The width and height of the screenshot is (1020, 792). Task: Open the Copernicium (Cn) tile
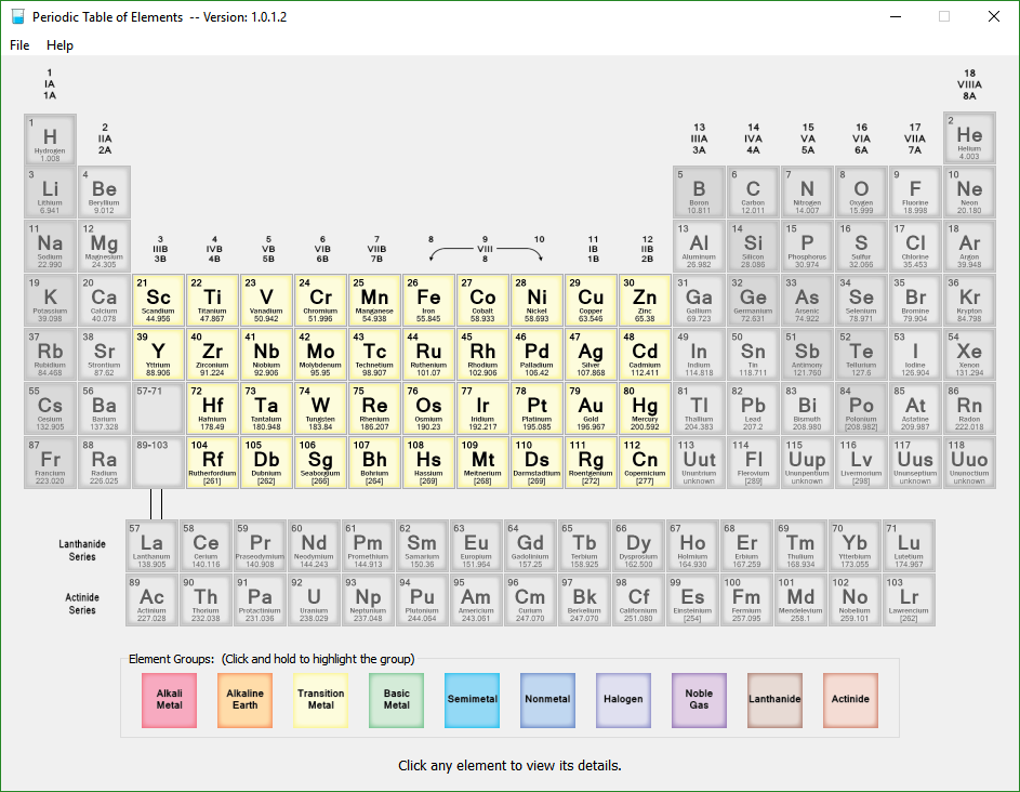click(645, 462)
